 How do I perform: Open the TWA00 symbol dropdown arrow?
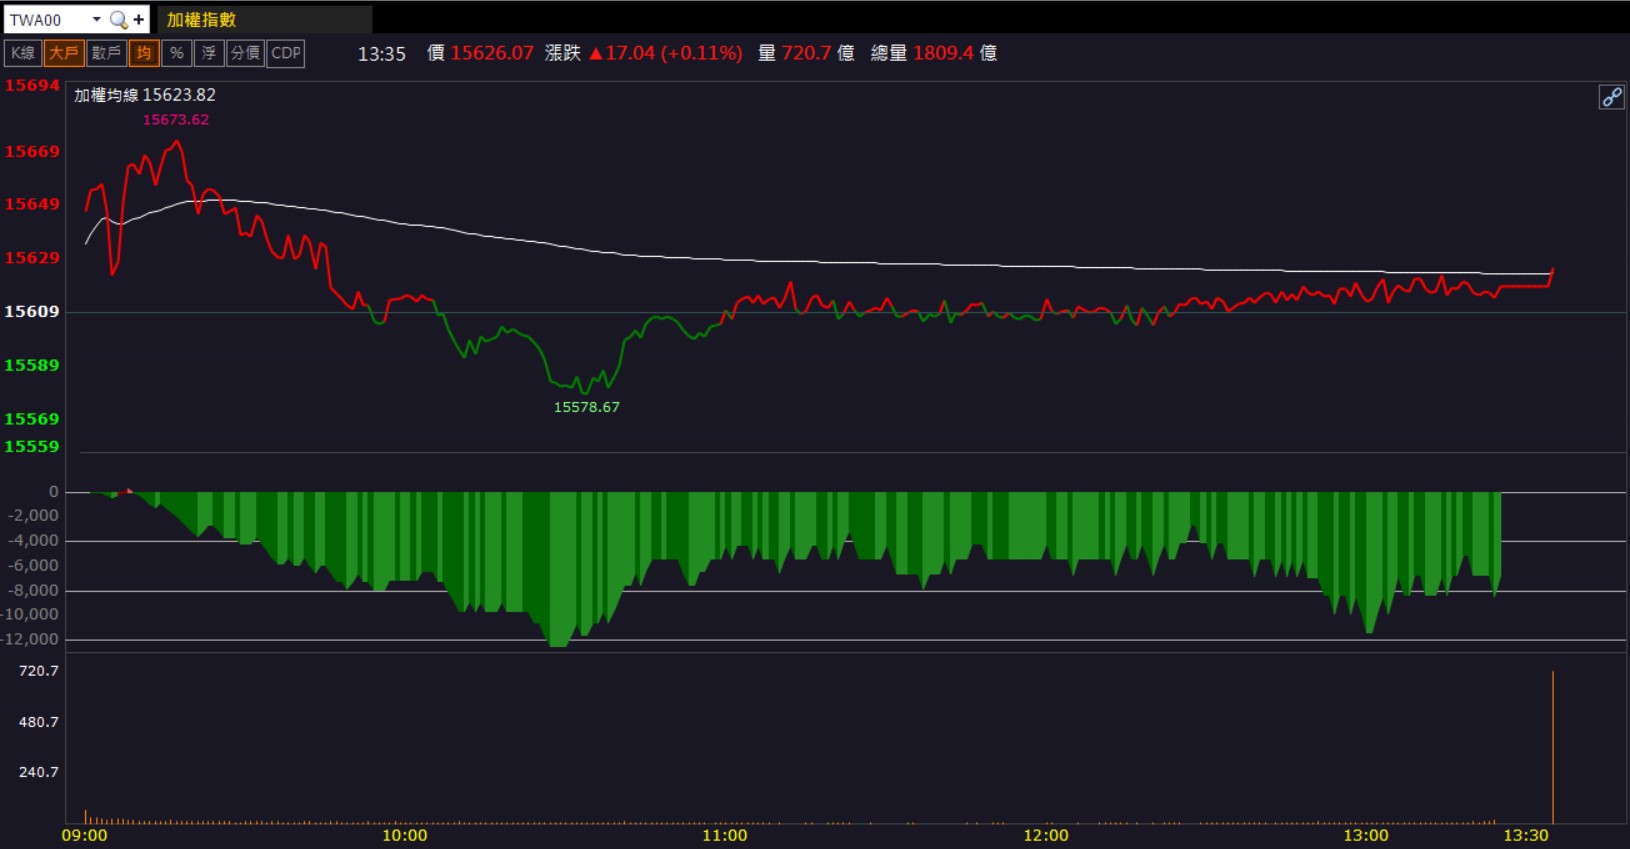click(x=96, y=19)
